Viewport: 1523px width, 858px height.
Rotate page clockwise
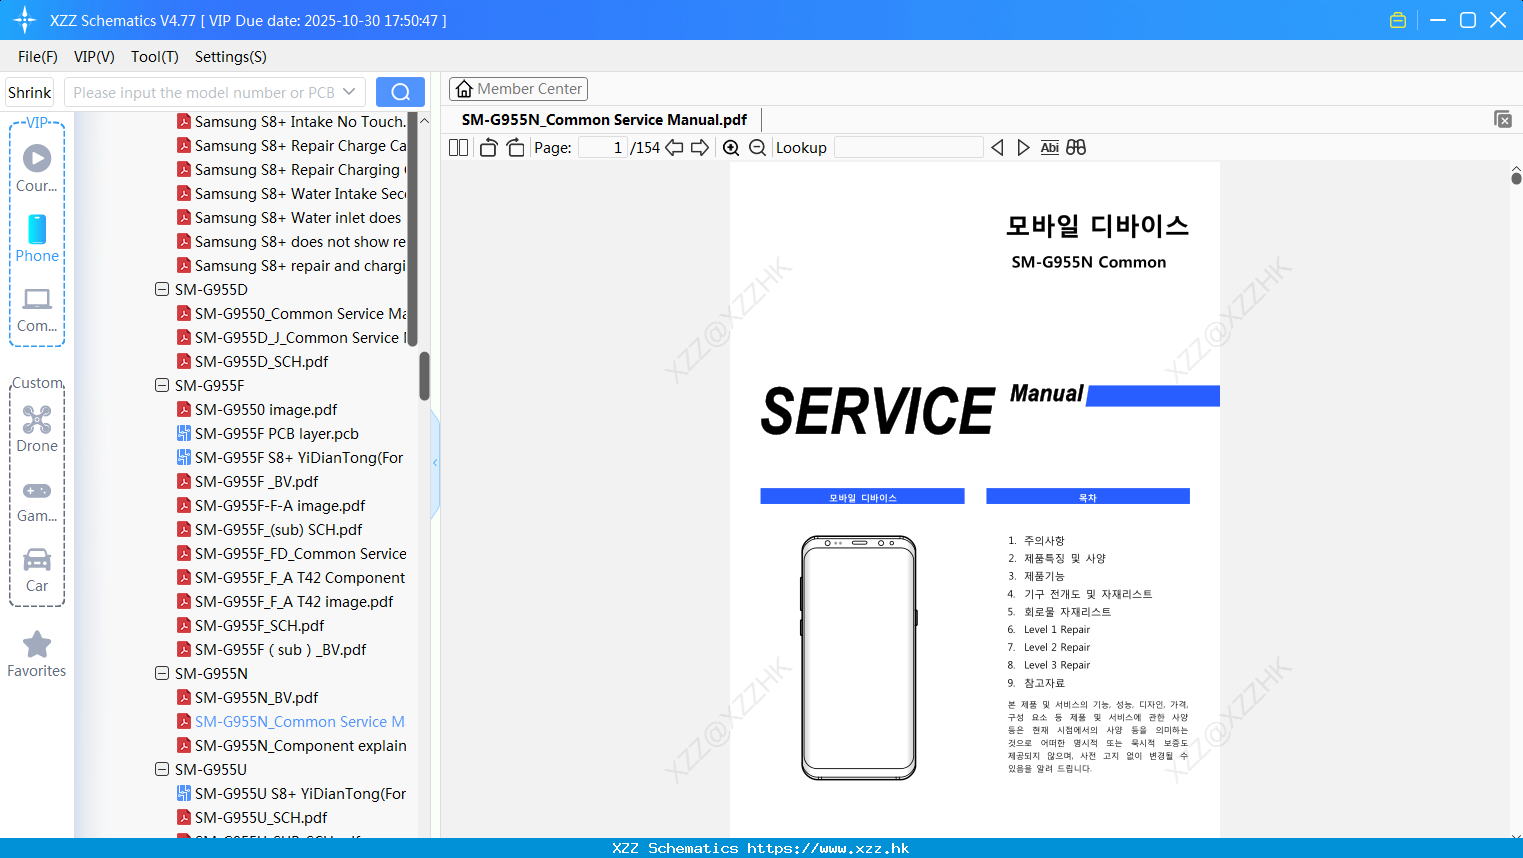tap(515, 147)
